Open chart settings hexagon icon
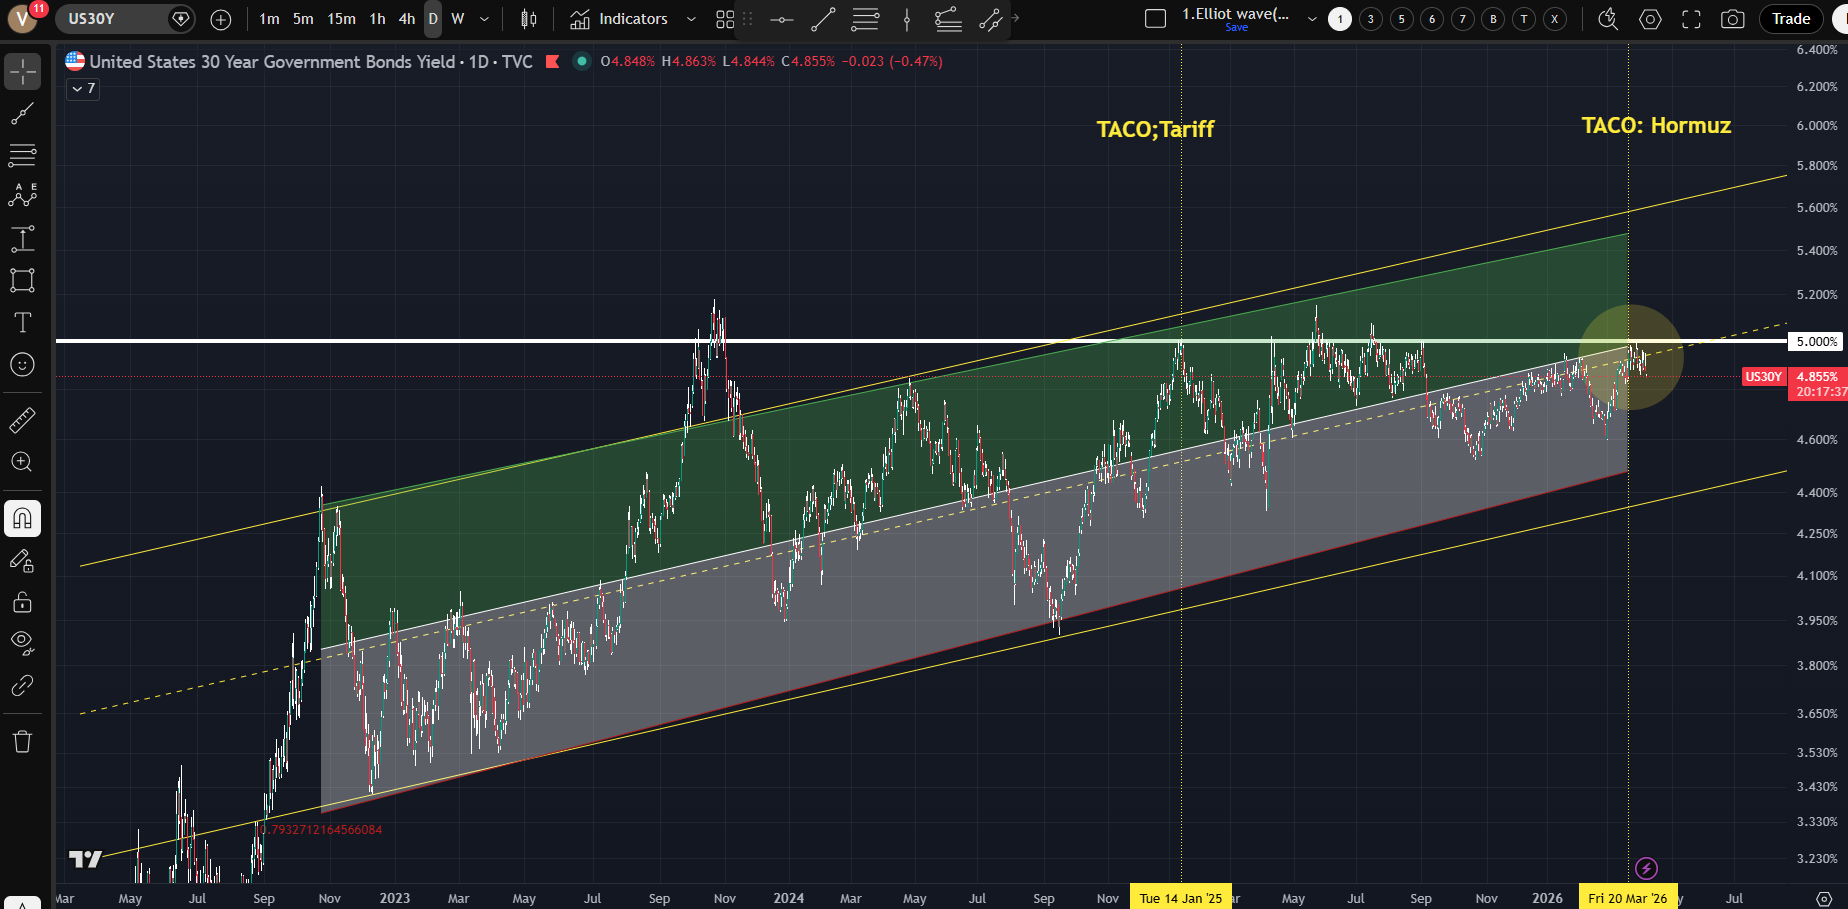1848x909 pixels. tap(1650, 19)
